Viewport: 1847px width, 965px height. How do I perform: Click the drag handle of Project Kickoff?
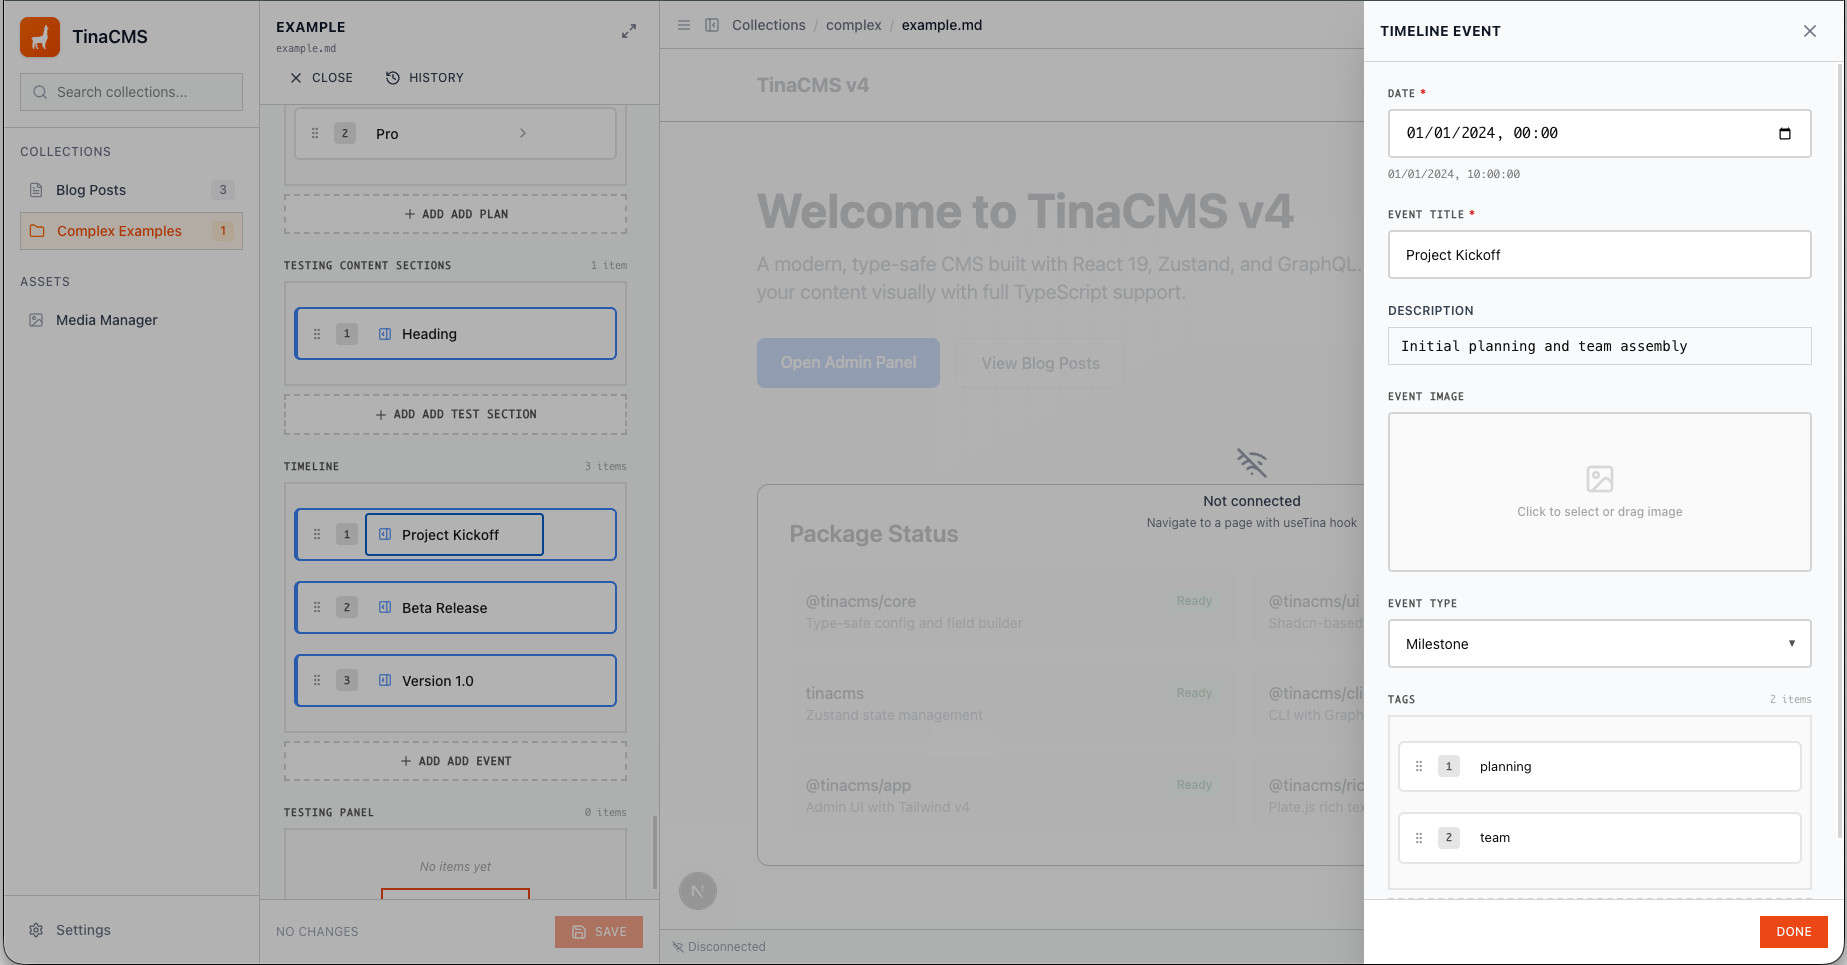point(317,535)
